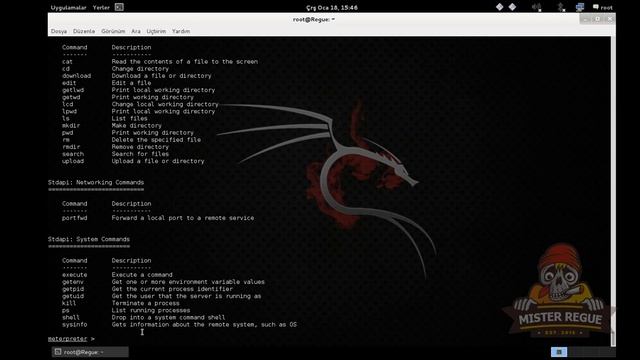This screenshot has height=360, width=640.
Task: Click the 'Stdapi: System Commands' heading
Action: [89, 239]
